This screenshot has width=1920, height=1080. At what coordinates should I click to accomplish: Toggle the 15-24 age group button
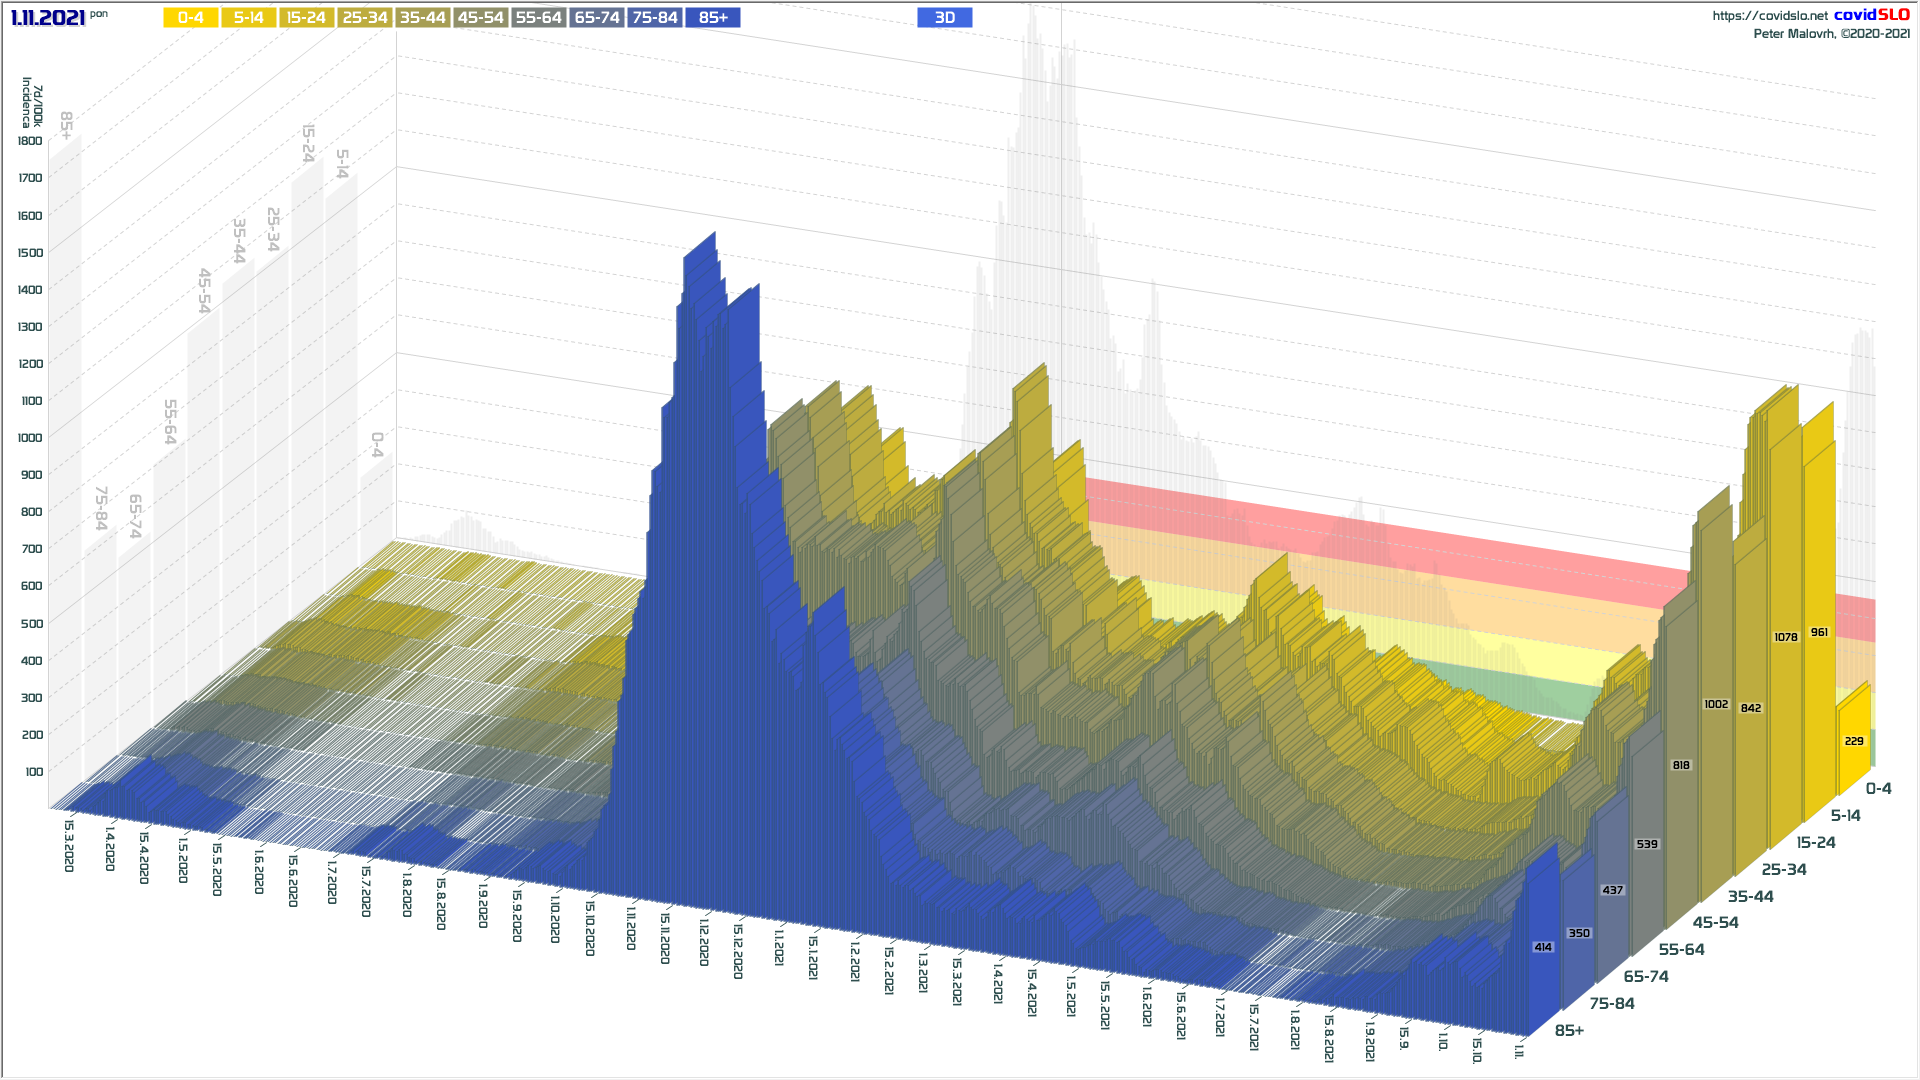click(306, 17)
